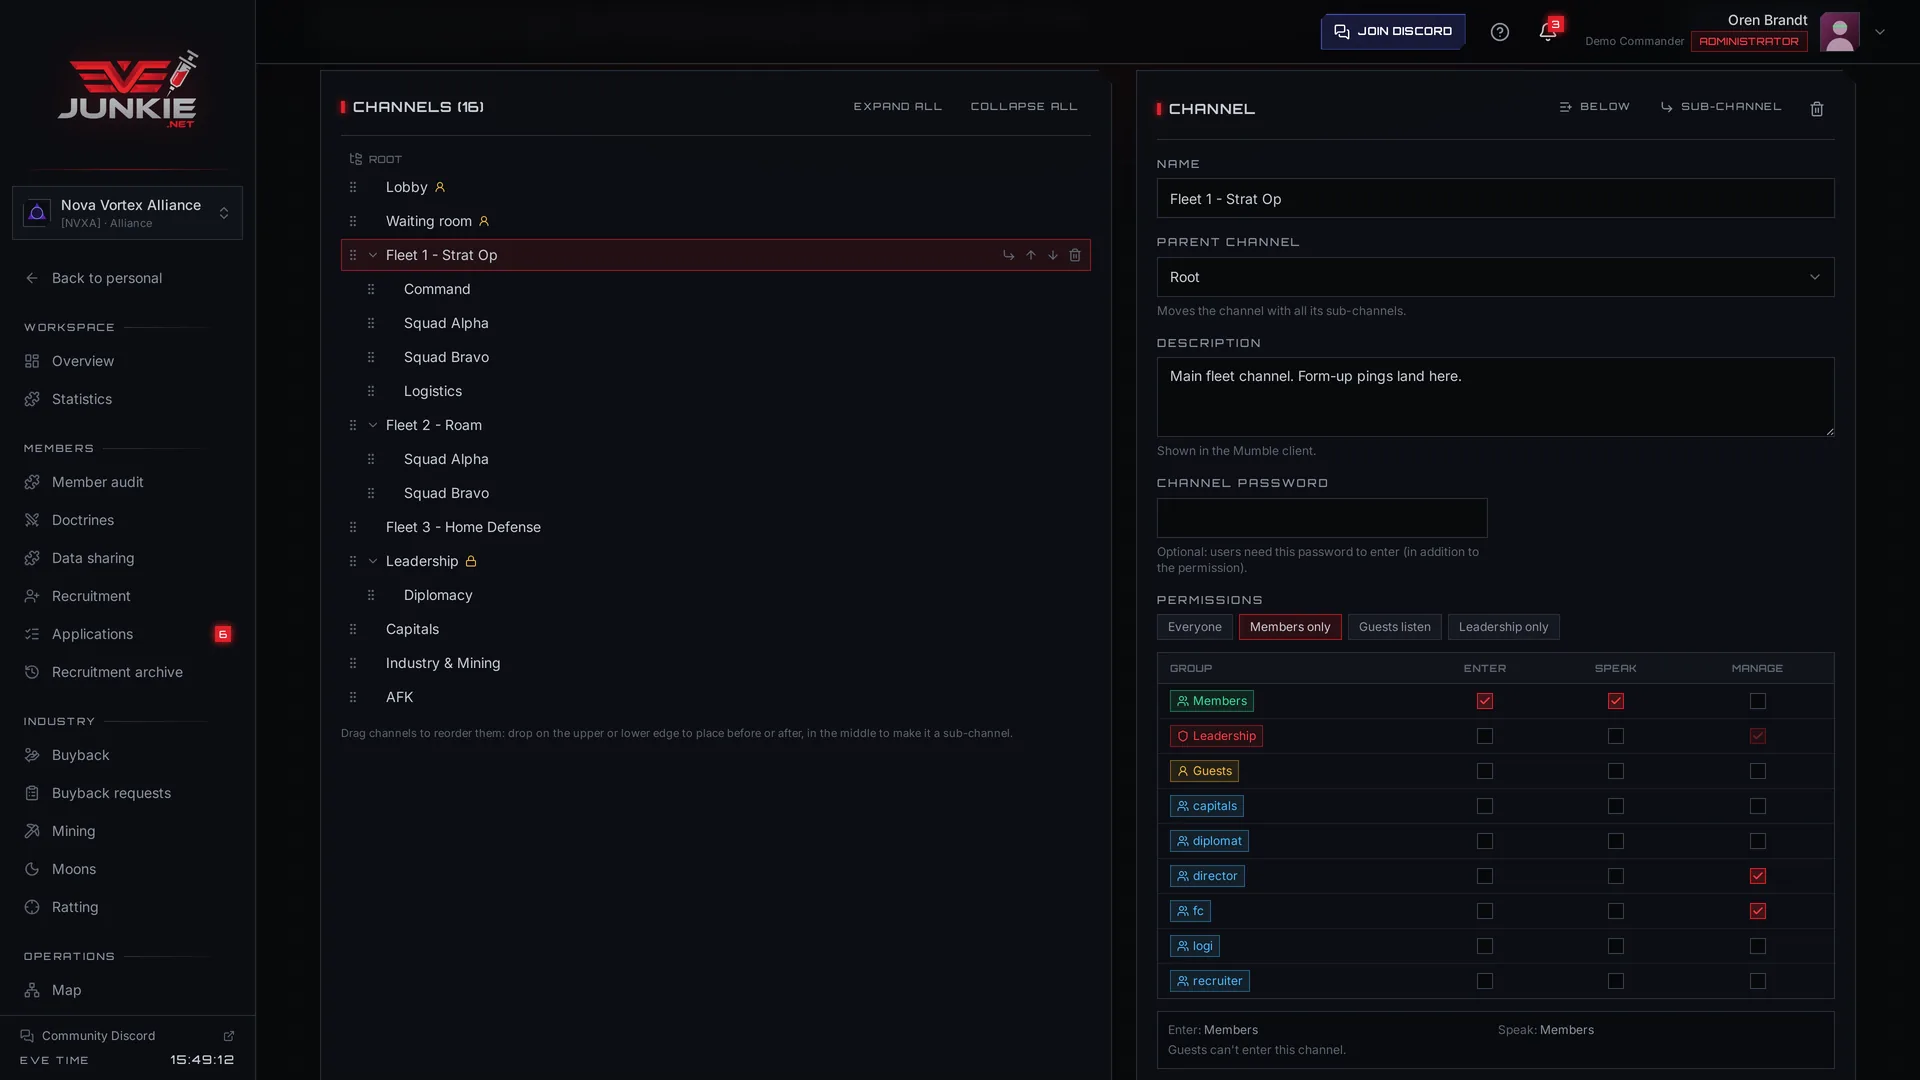The height and width of the screenshot is (1080, 1920).
Task: Collapse the Leadership channel chevron
Action: pos(373,561)
